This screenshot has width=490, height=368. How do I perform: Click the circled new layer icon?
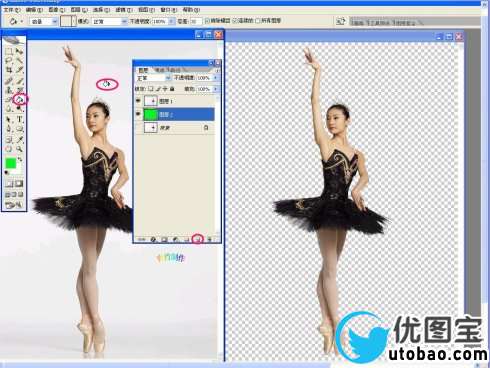click(x=198, y=239)
